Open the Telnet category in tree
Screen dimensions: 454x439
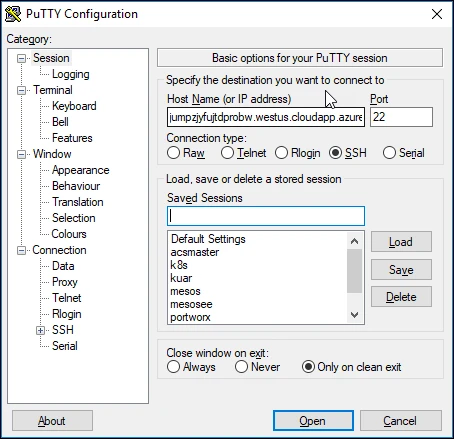tap(67, 298)
